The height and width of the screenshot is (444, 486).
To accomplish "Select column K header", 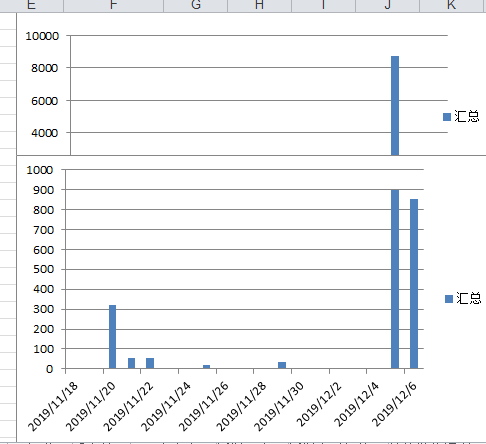I will pos(451,6).
